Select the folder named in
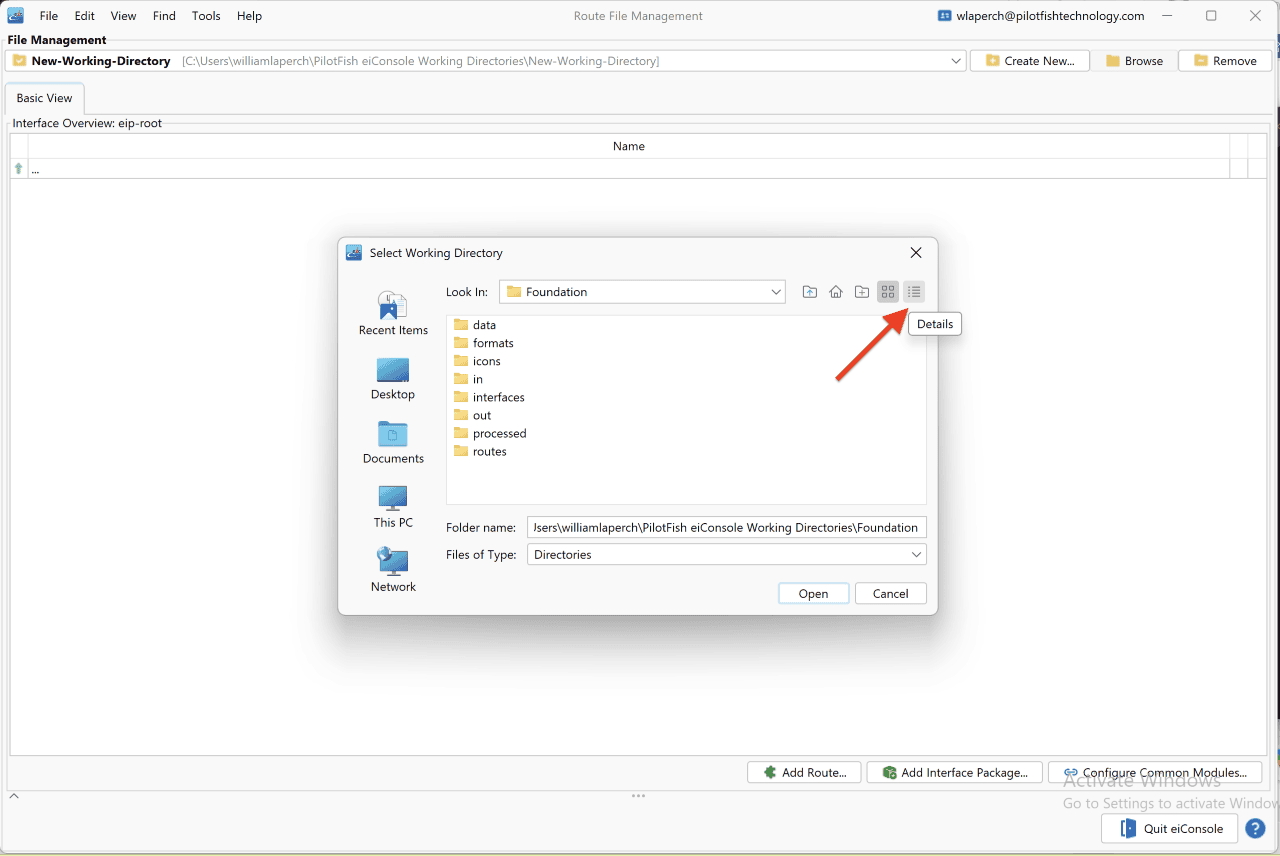Viewport: 1280px width, 856px height. pos(468,379)
